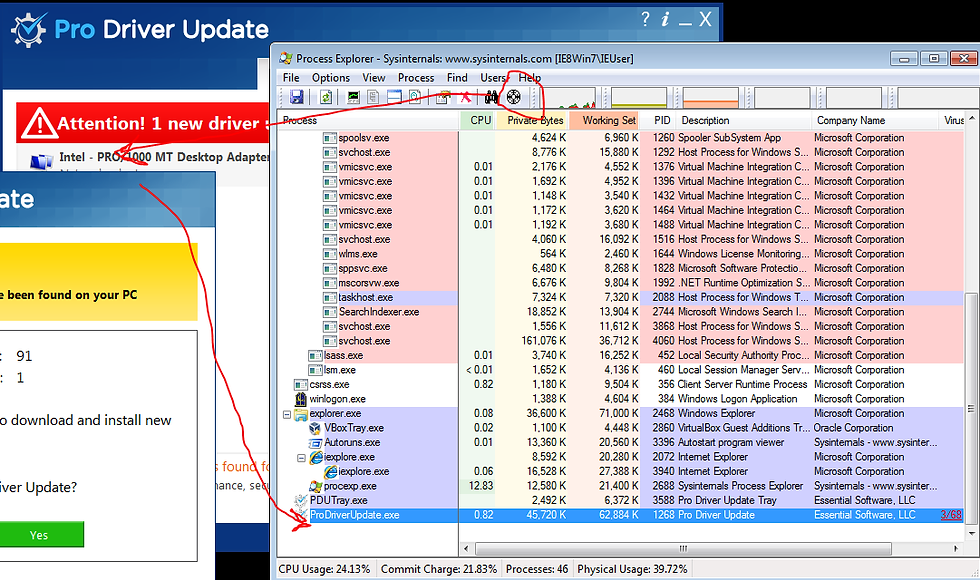Screen dimensions: 980x580
Task: Click the green Yes button
Action: tap(39, 535)
